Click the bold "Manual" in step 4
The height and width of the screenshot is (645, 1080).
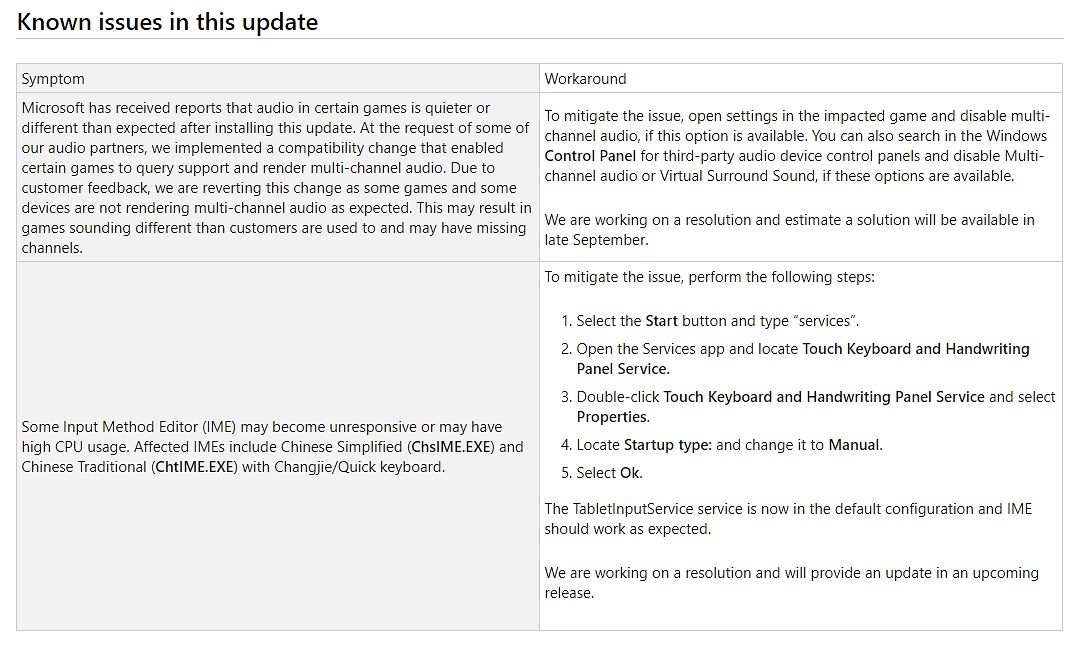tap(855, 445)
